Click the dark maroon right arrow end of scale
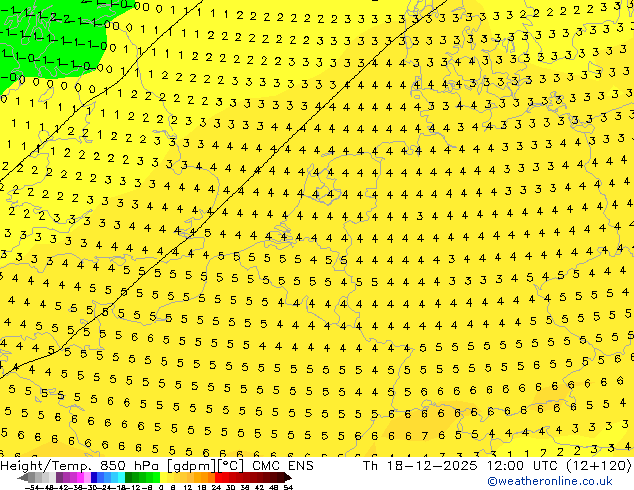Screen dimensions: 634x490 pyautogui.click(x=288, y=477)
